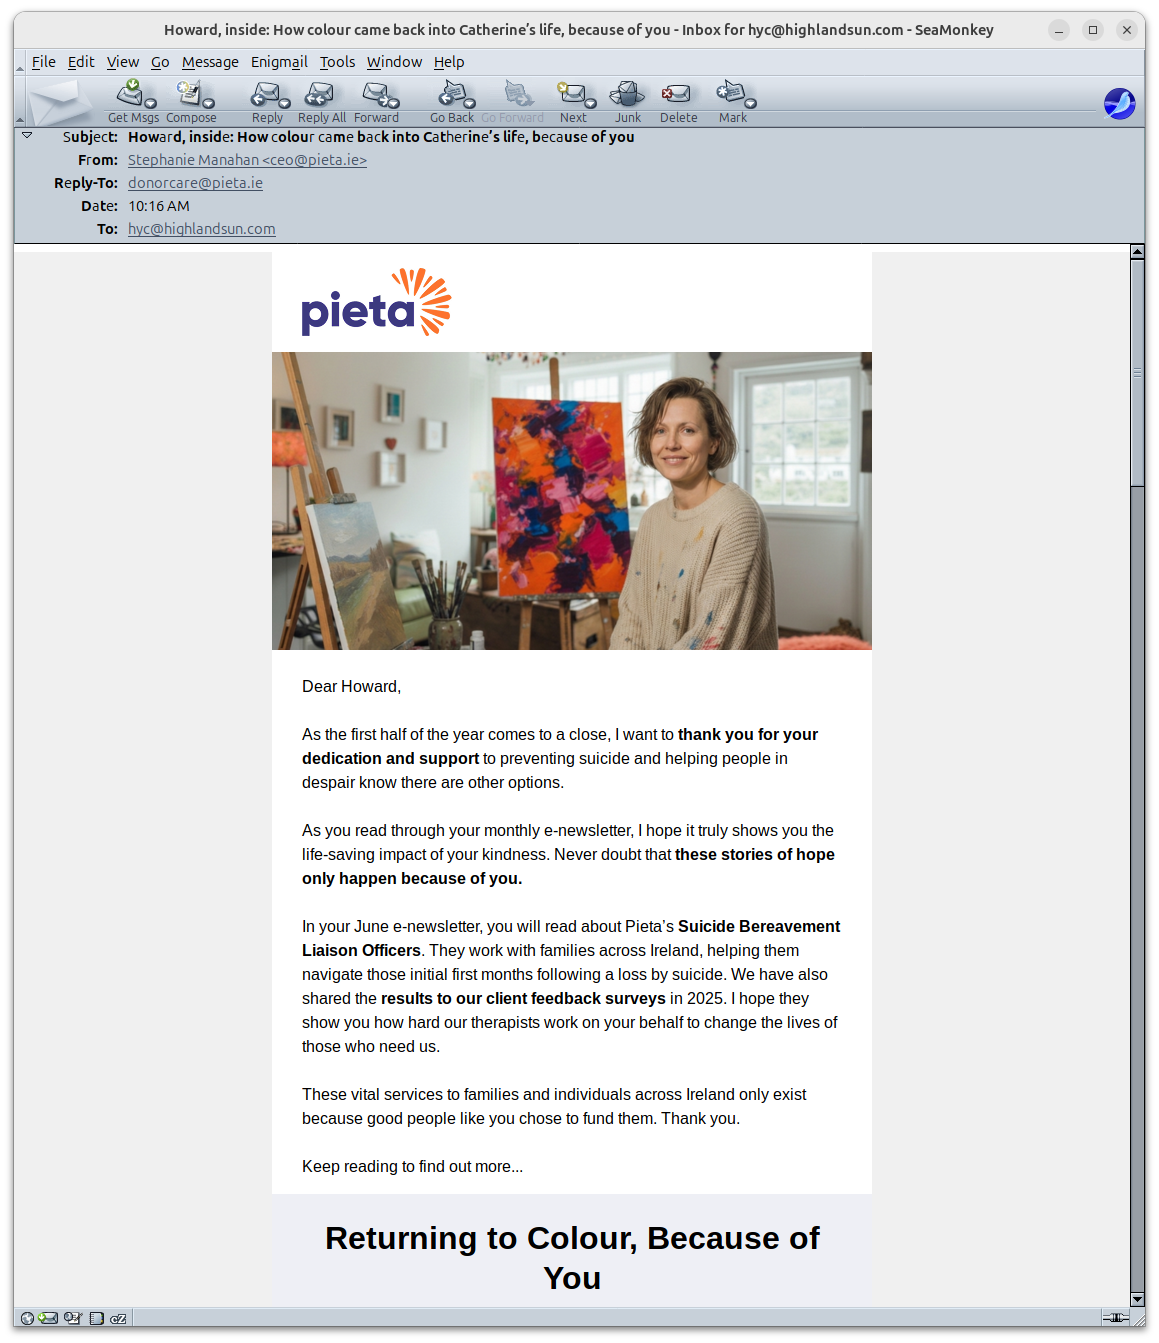Open the Reply button dropdown arrow
The image size is (1159, 1343).
click(285, 103)
